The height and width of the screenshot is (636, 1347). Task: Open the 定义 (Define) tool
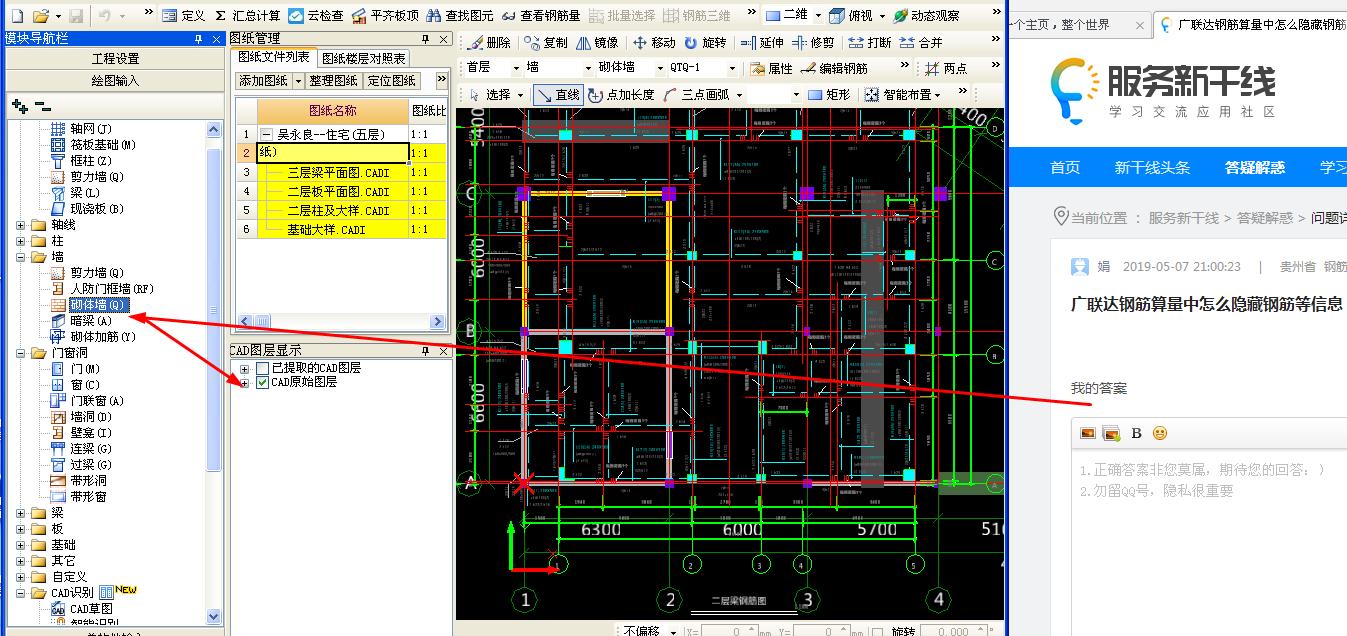coord(183,16)
